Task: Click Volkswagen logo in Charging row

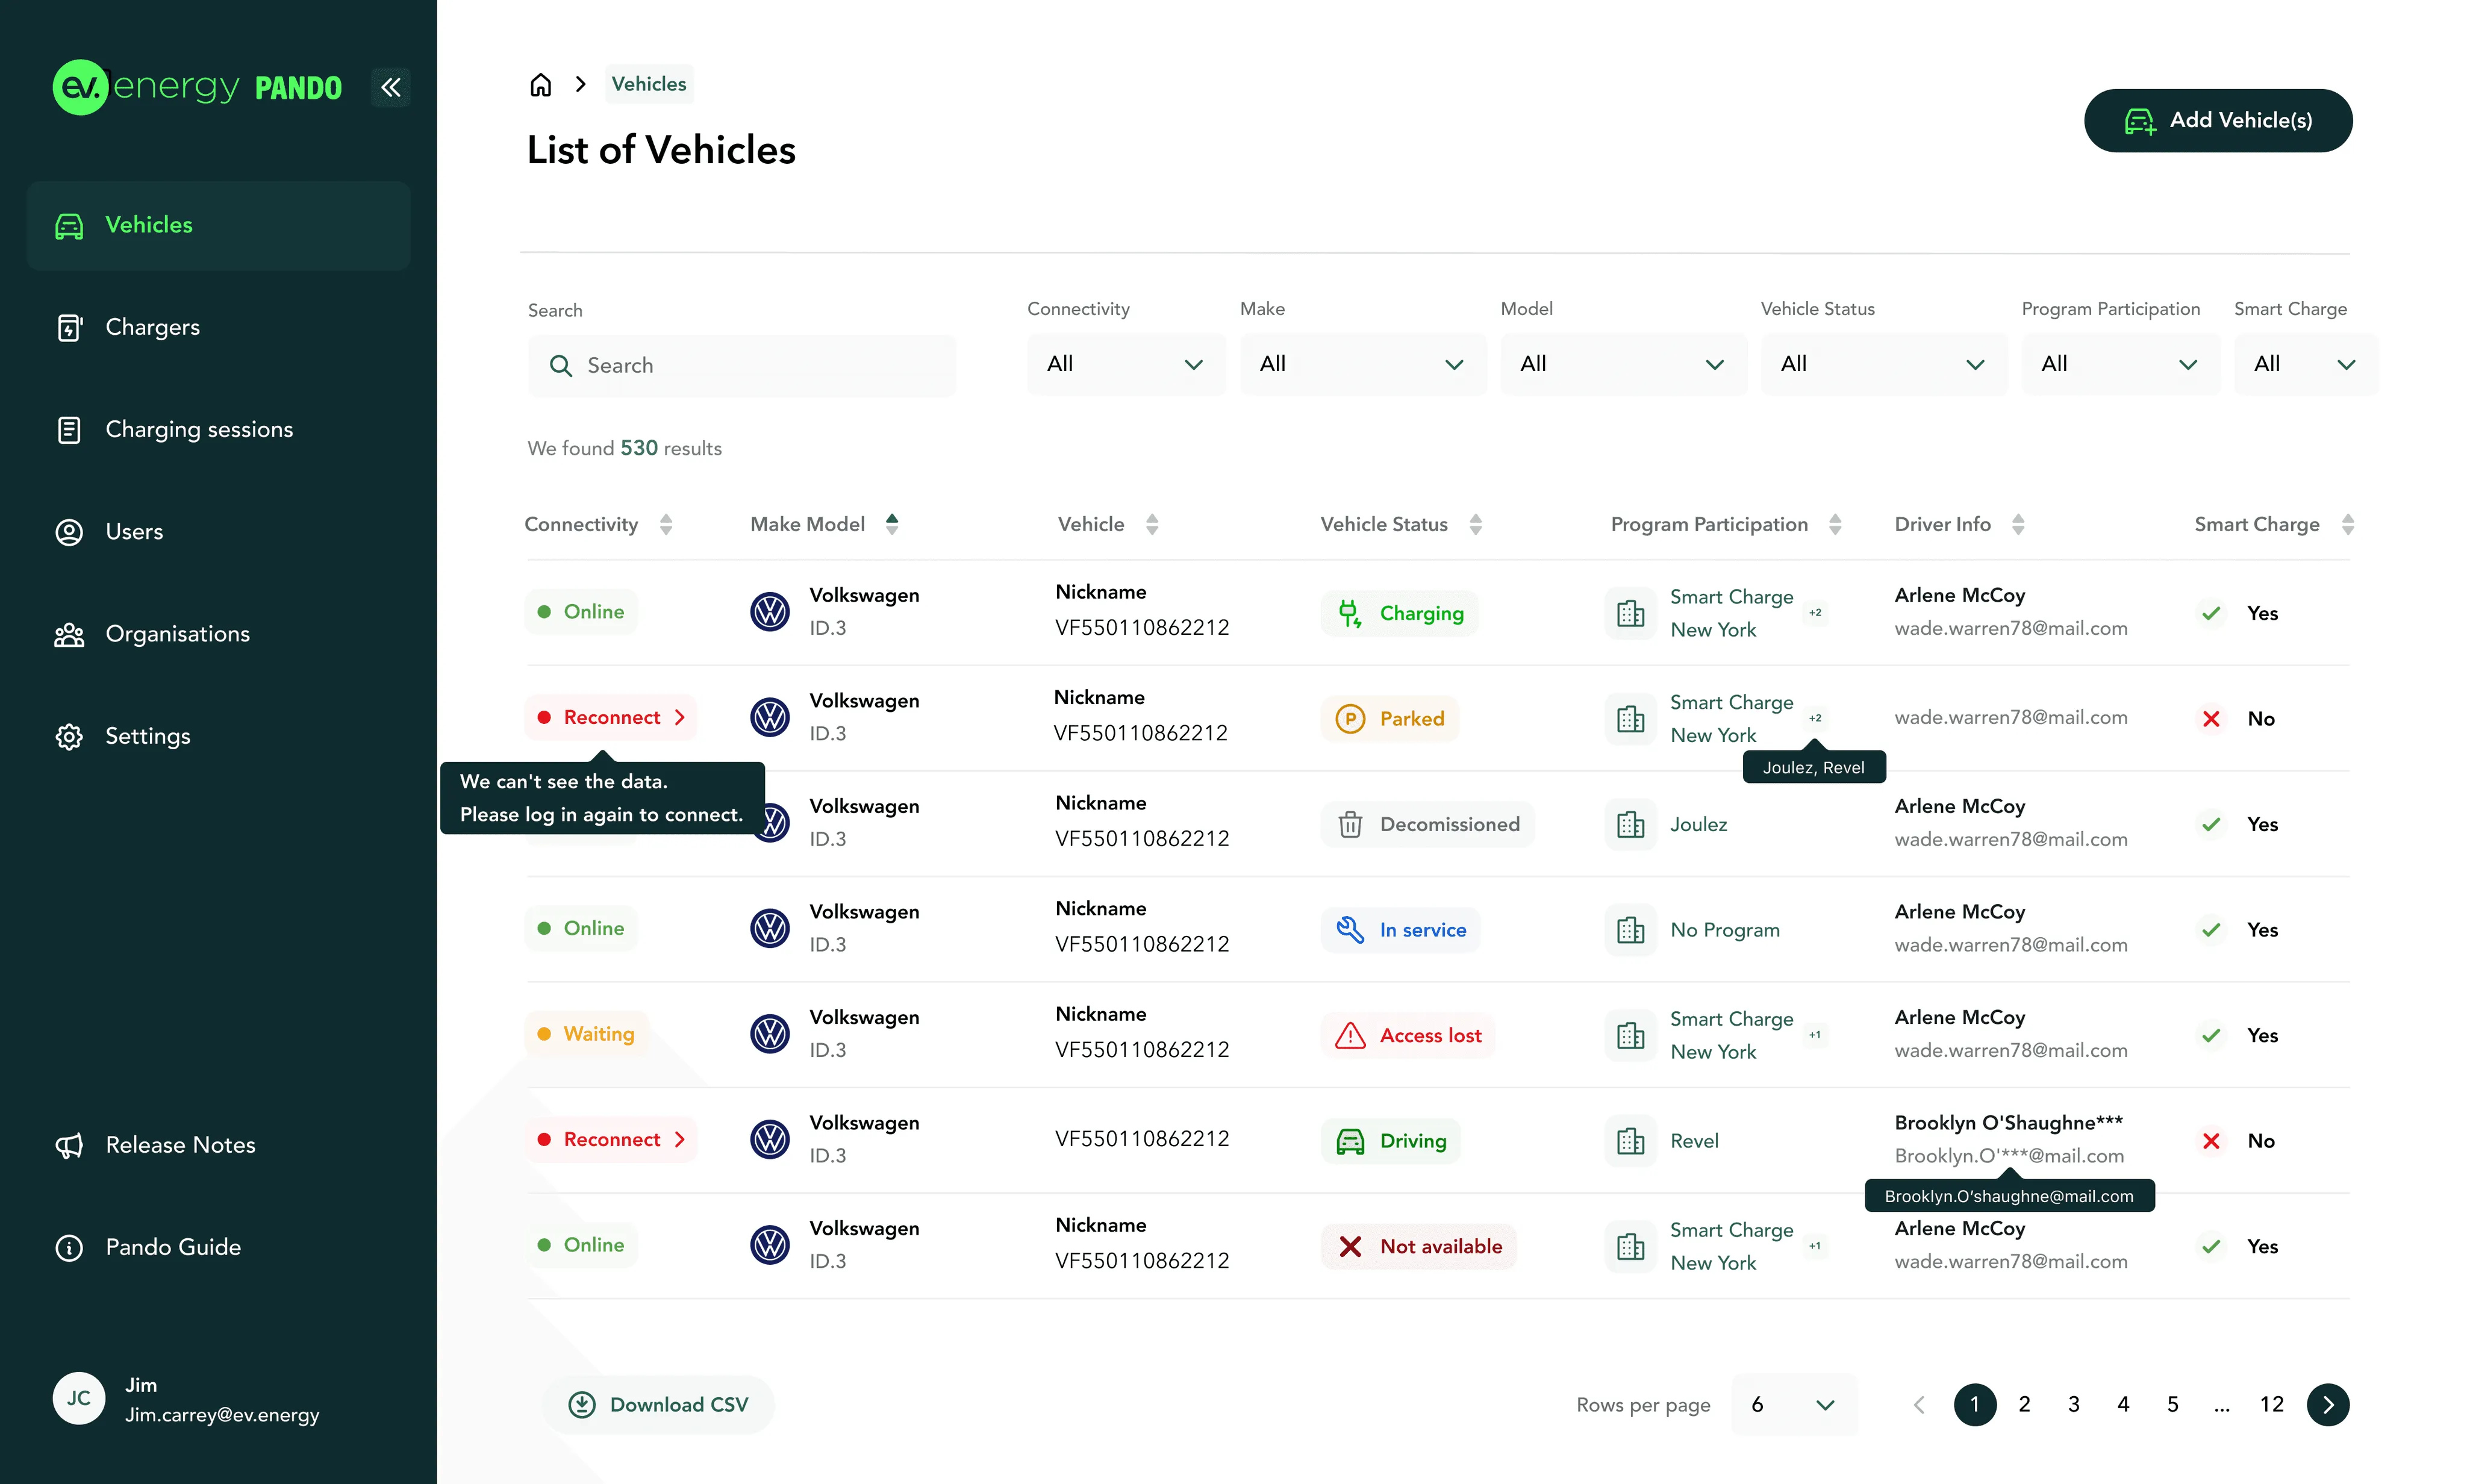Action: (x=770, y=612)
